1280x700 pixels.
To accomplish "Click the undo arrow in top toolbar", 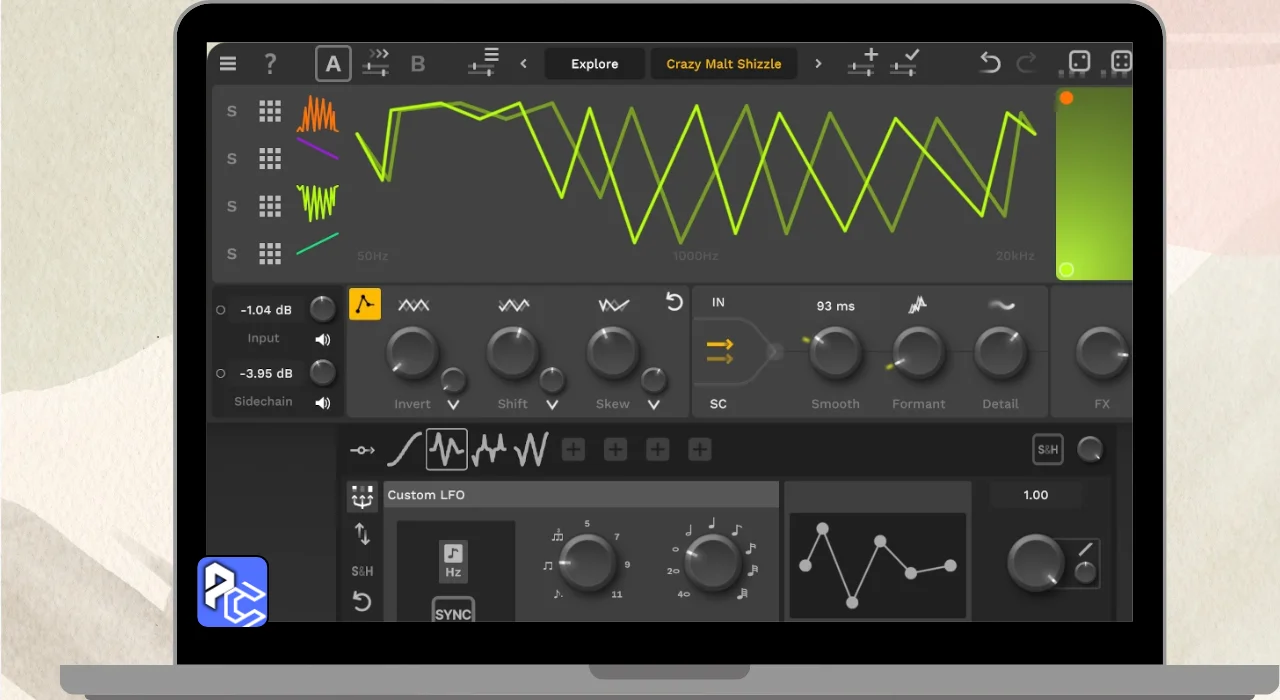I will (x=989, y=63).
